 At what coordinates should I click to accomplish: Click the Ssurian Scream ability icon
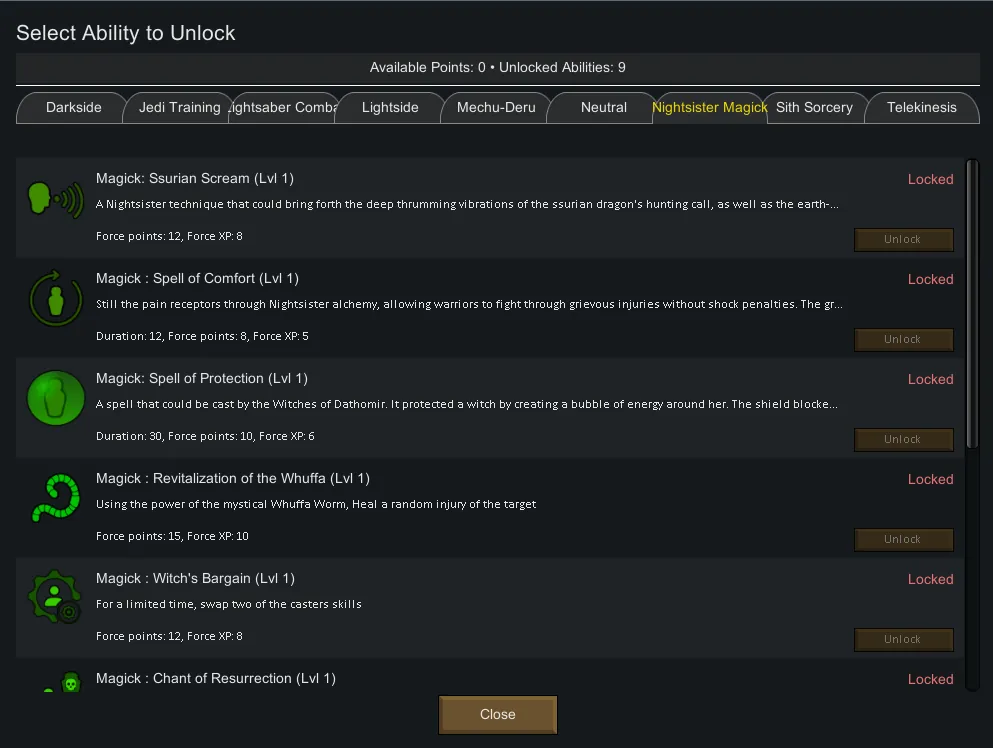pos(55,198)
